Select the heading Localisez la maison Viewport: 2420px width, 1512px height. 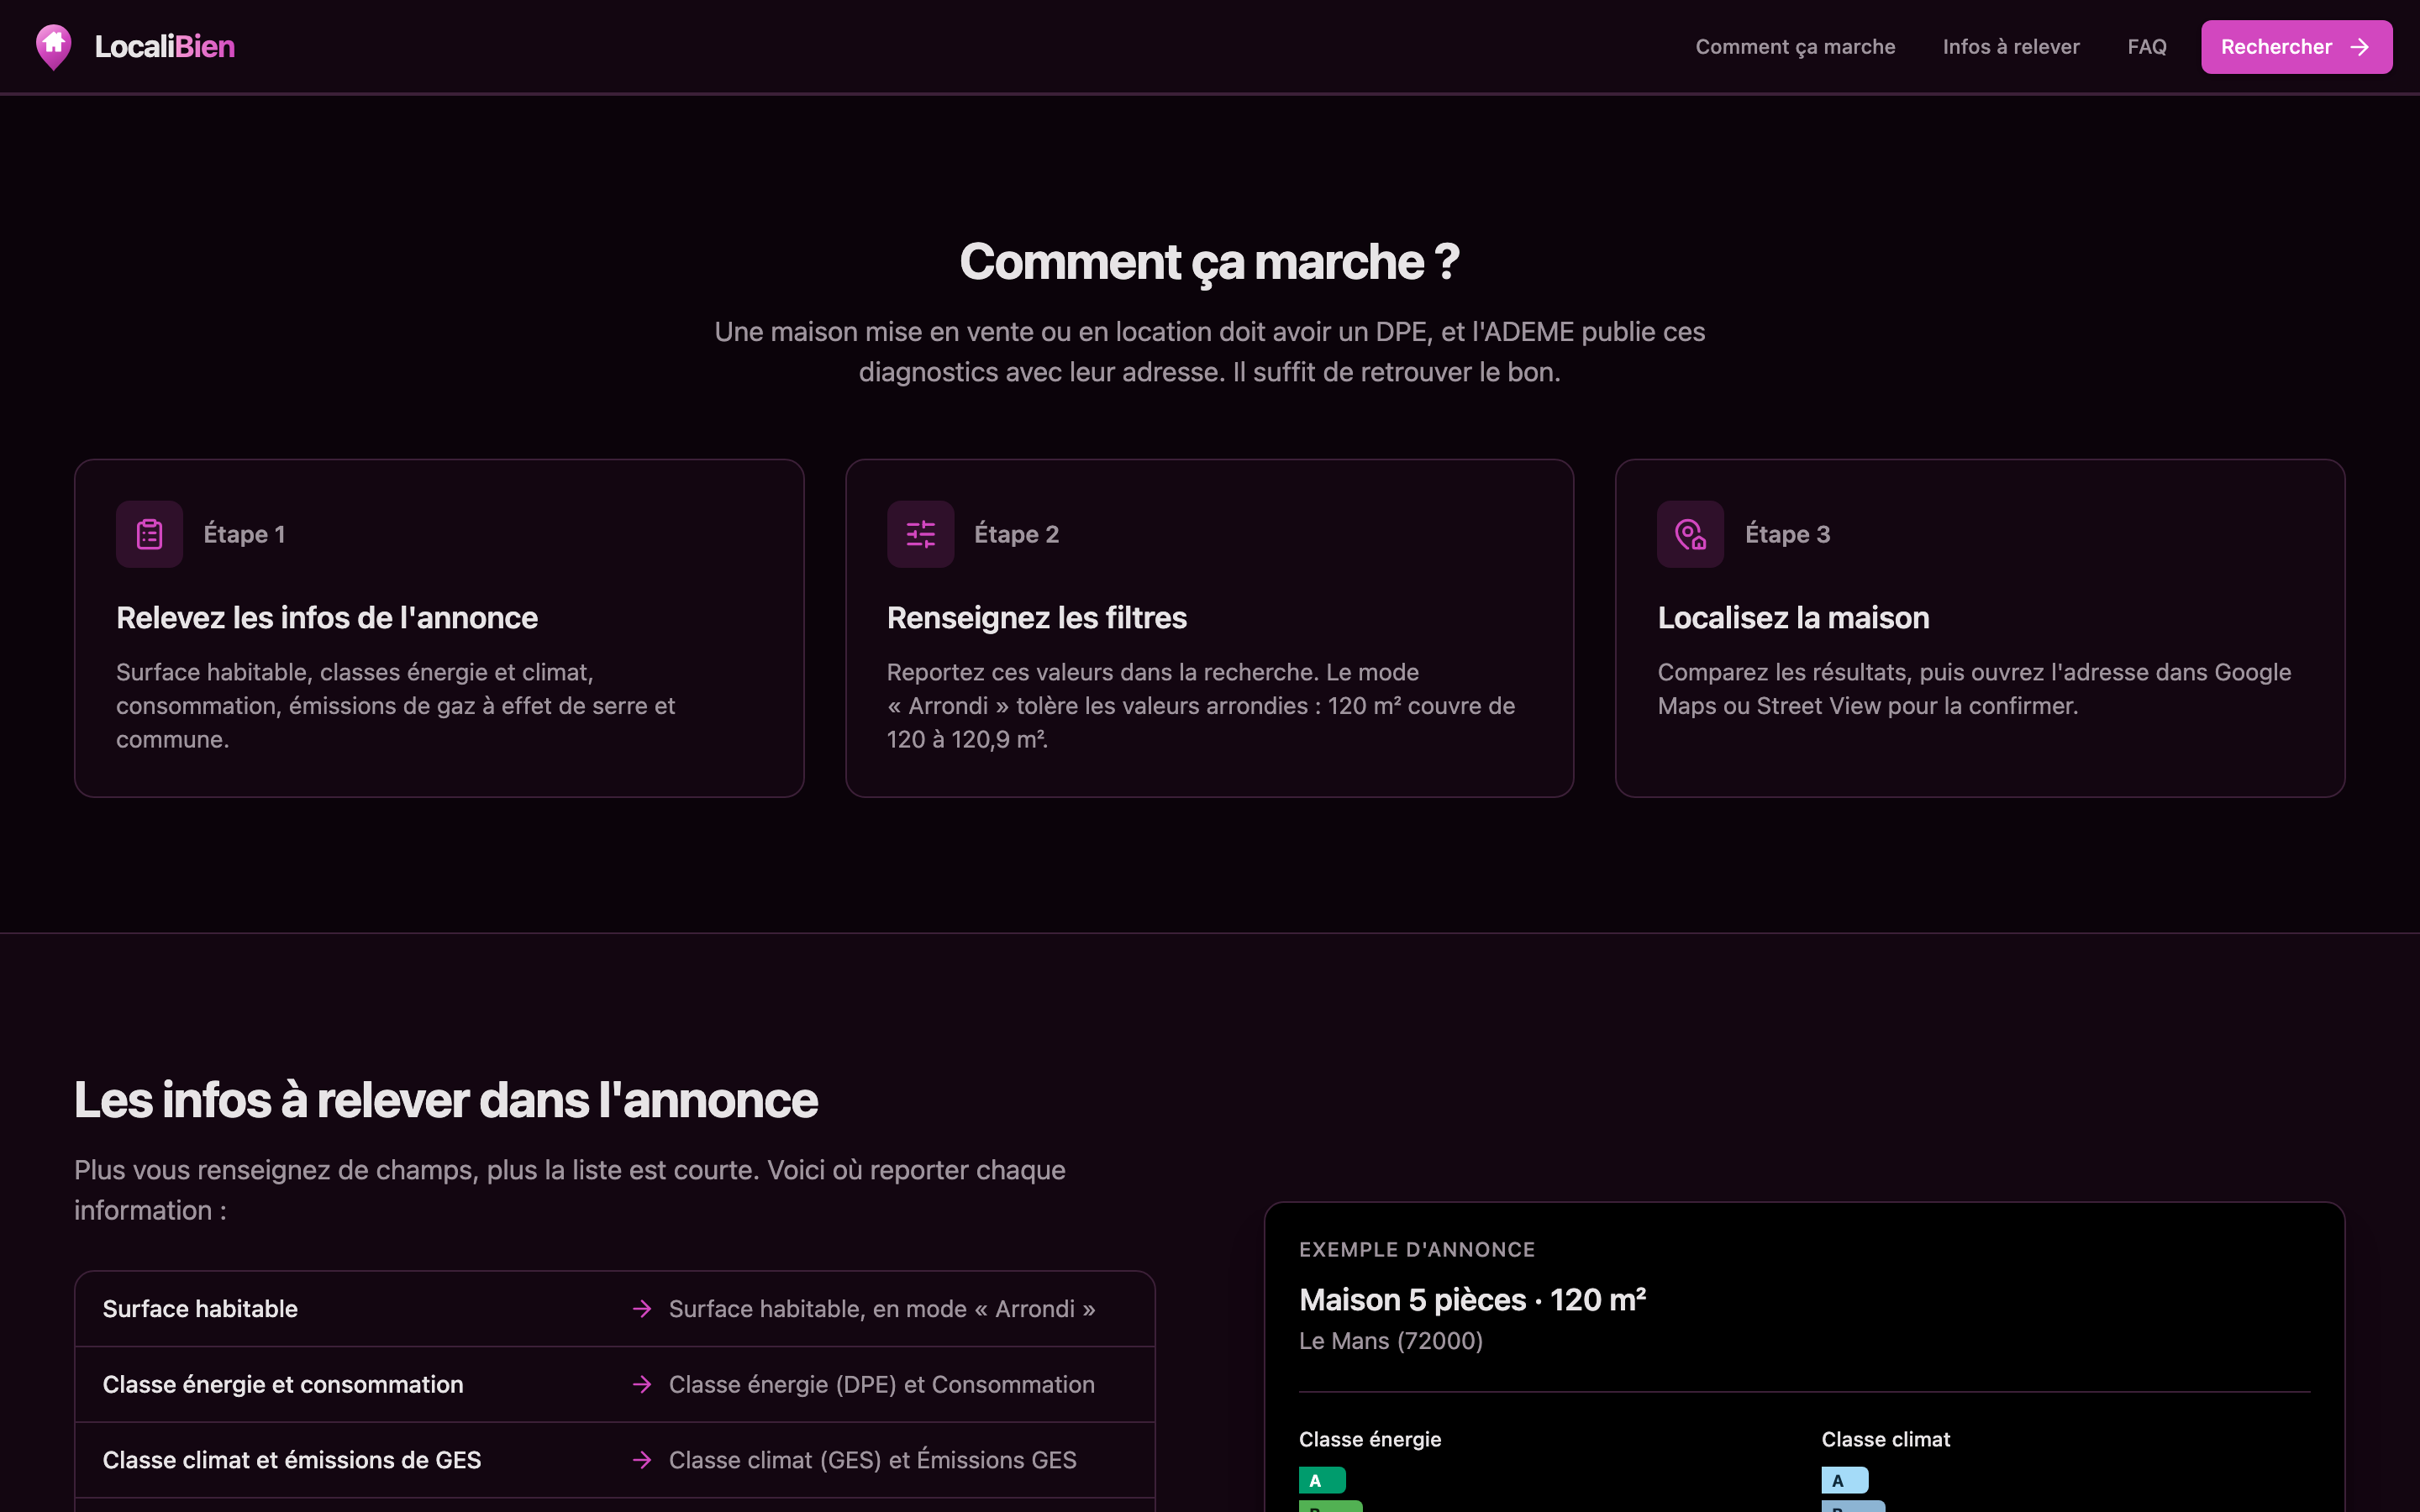(x=1793, y=618)
